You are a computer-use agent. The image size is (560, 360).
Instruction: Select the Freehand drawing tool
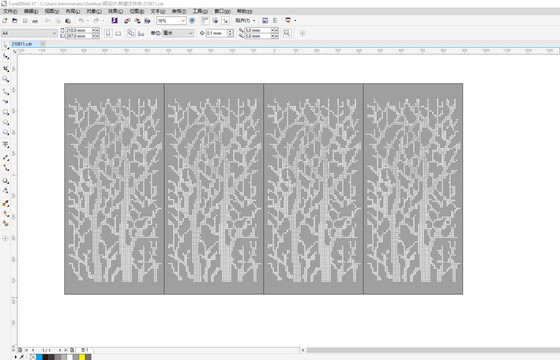click(x=5, y=92)
